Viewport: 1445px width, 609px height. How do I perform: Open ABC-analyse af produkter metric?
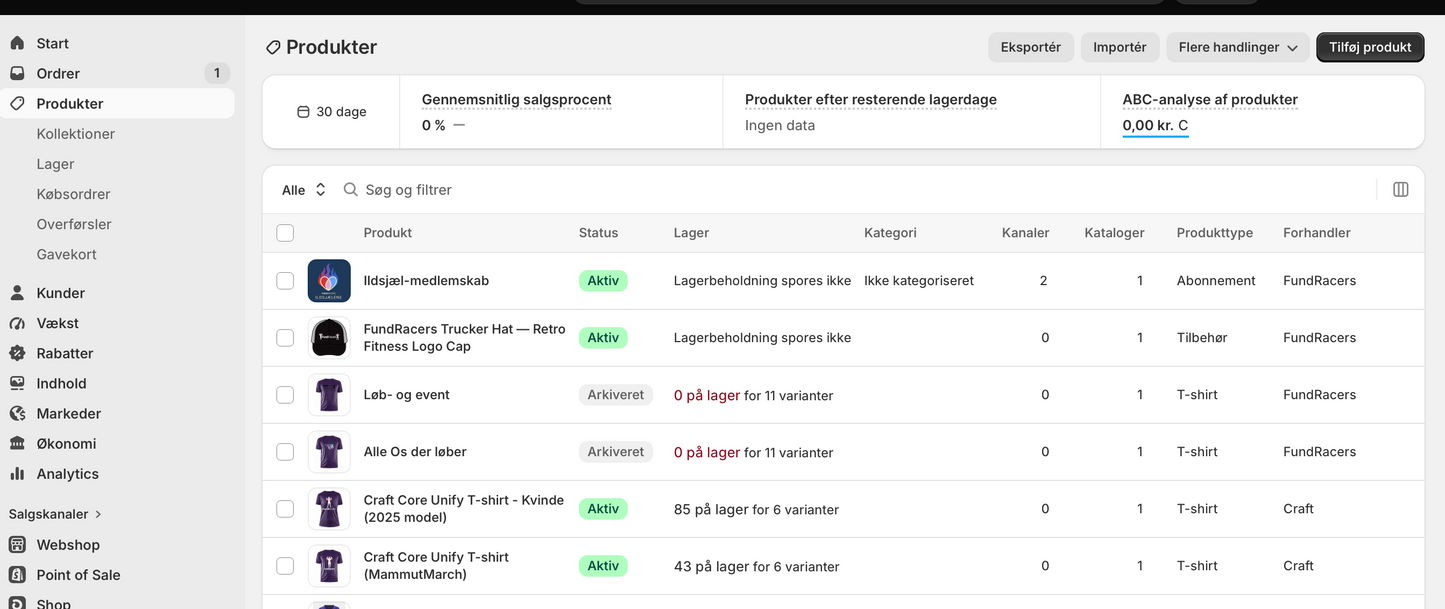[x=1210, y=100]
